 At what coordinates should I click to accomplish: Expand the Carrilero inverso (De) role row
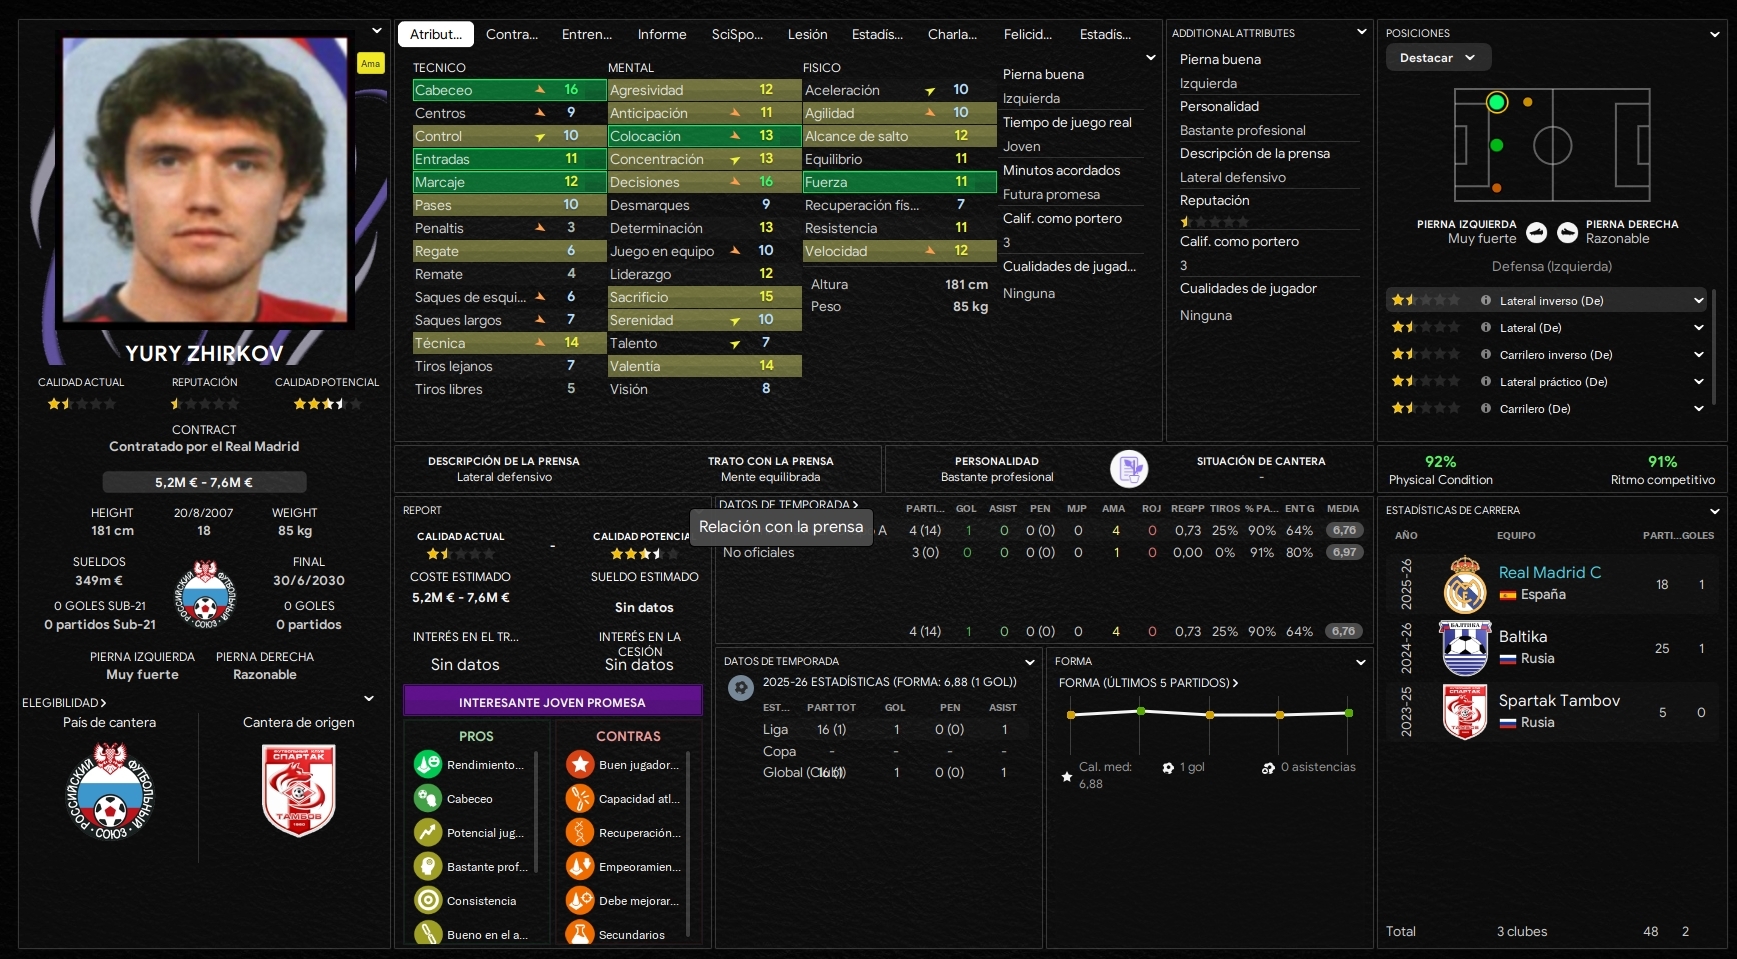pos(1699,354)
